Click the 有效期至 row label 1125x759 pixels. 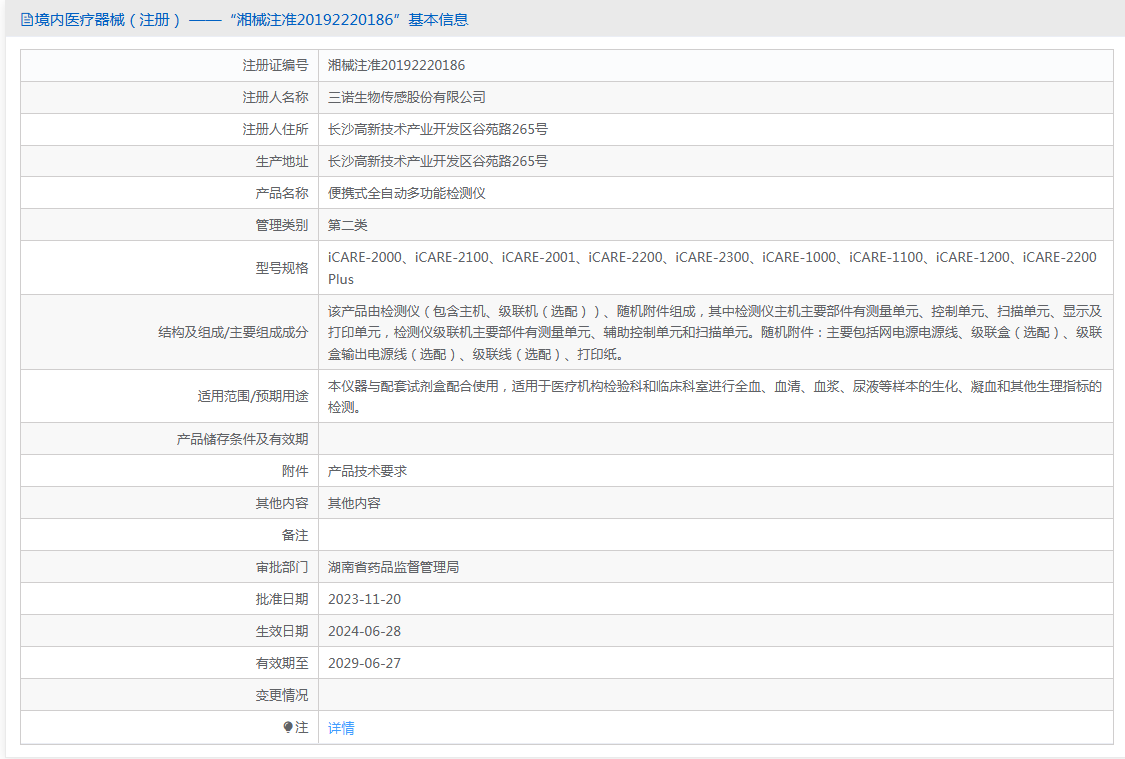tap(282, 664)
